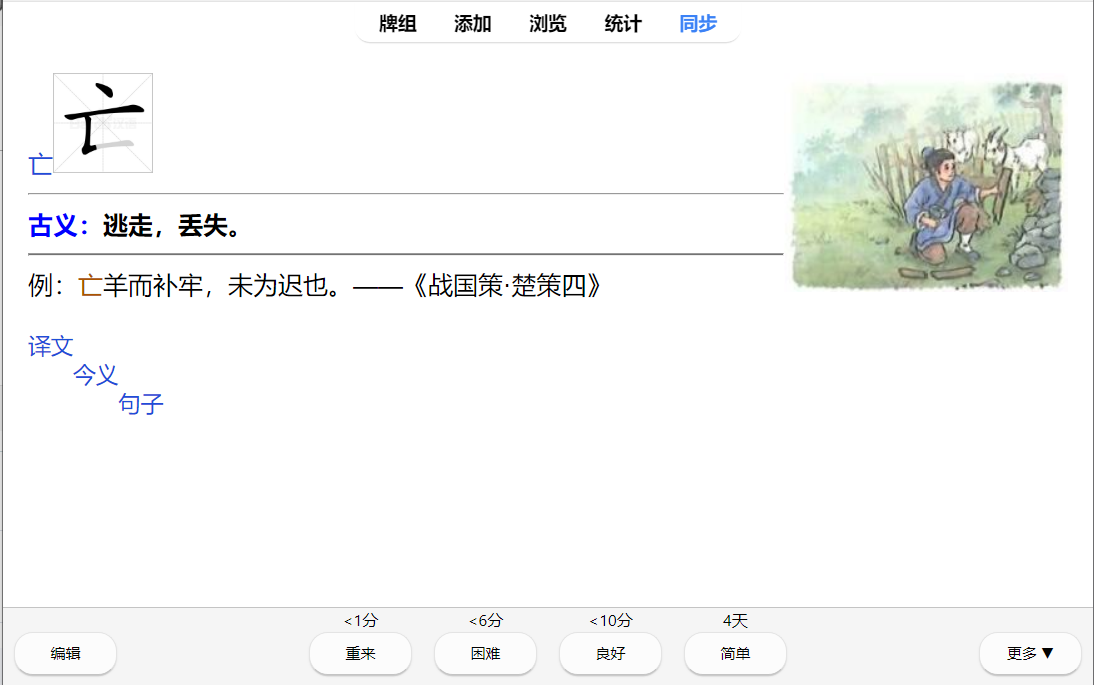Reveal the 句子 sentence link
Screen dimensions: 1094x685
(141, 404)
